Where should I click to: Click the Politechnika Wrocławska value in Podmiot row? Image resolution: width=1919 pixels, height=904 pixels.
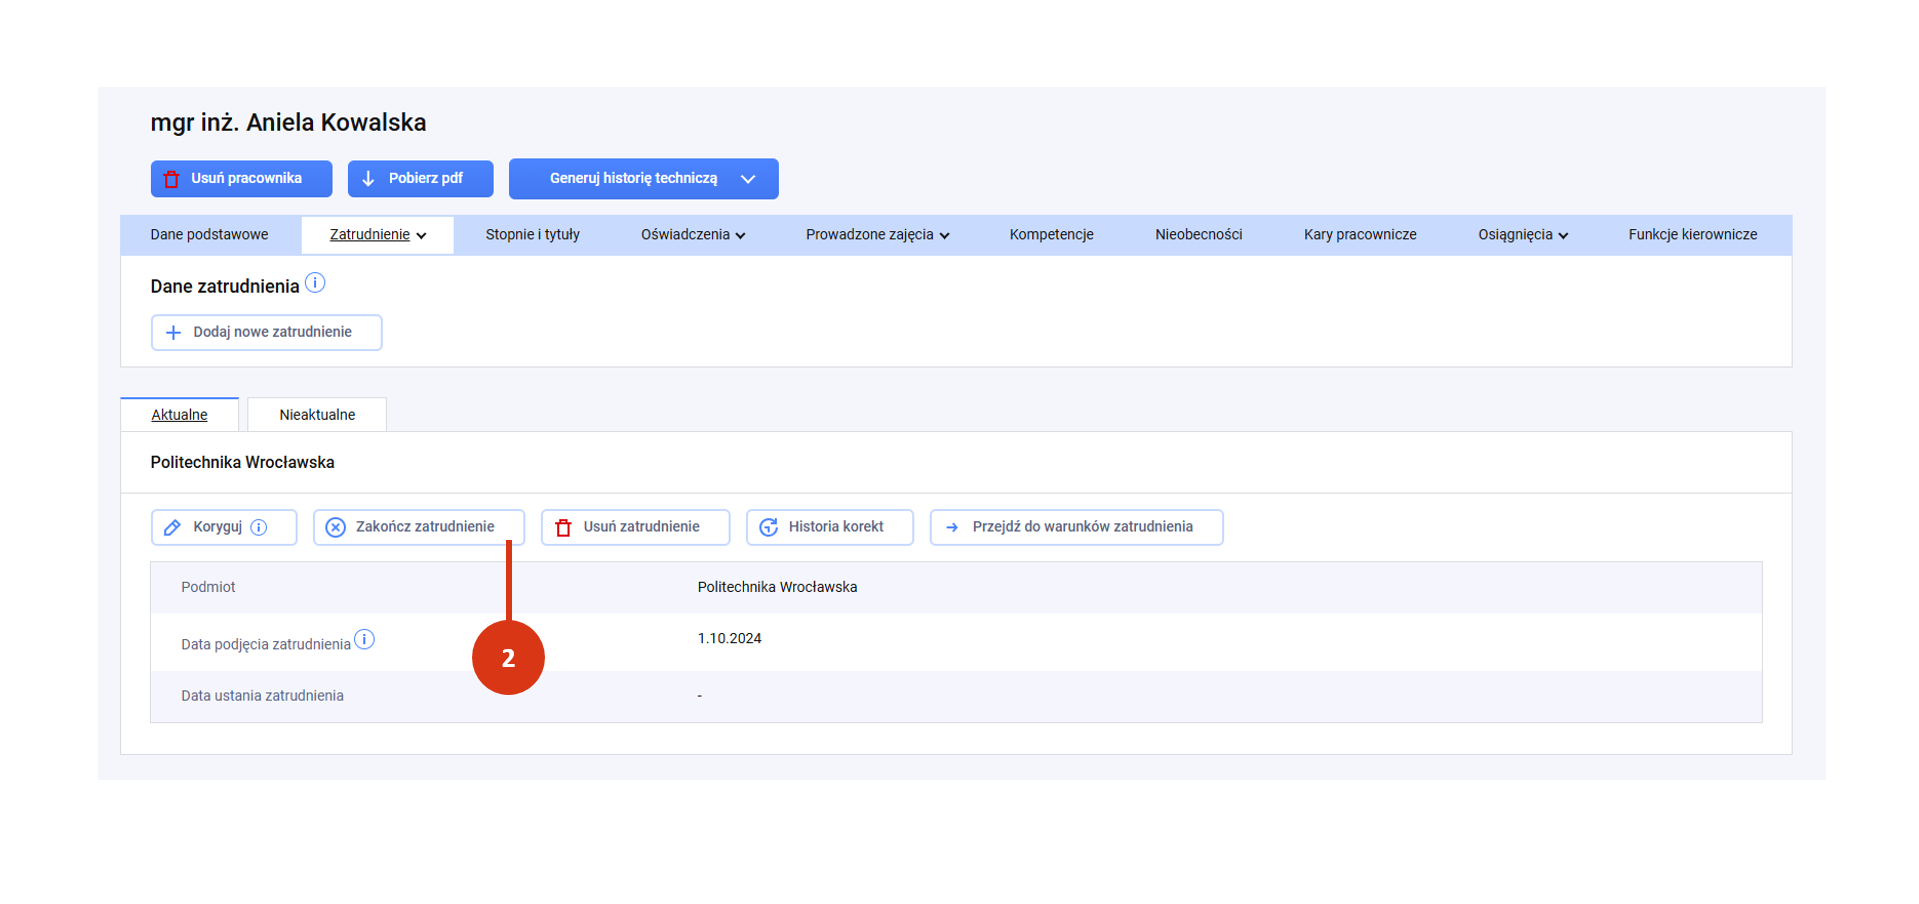pyautogui.click(x=777, y=588)
